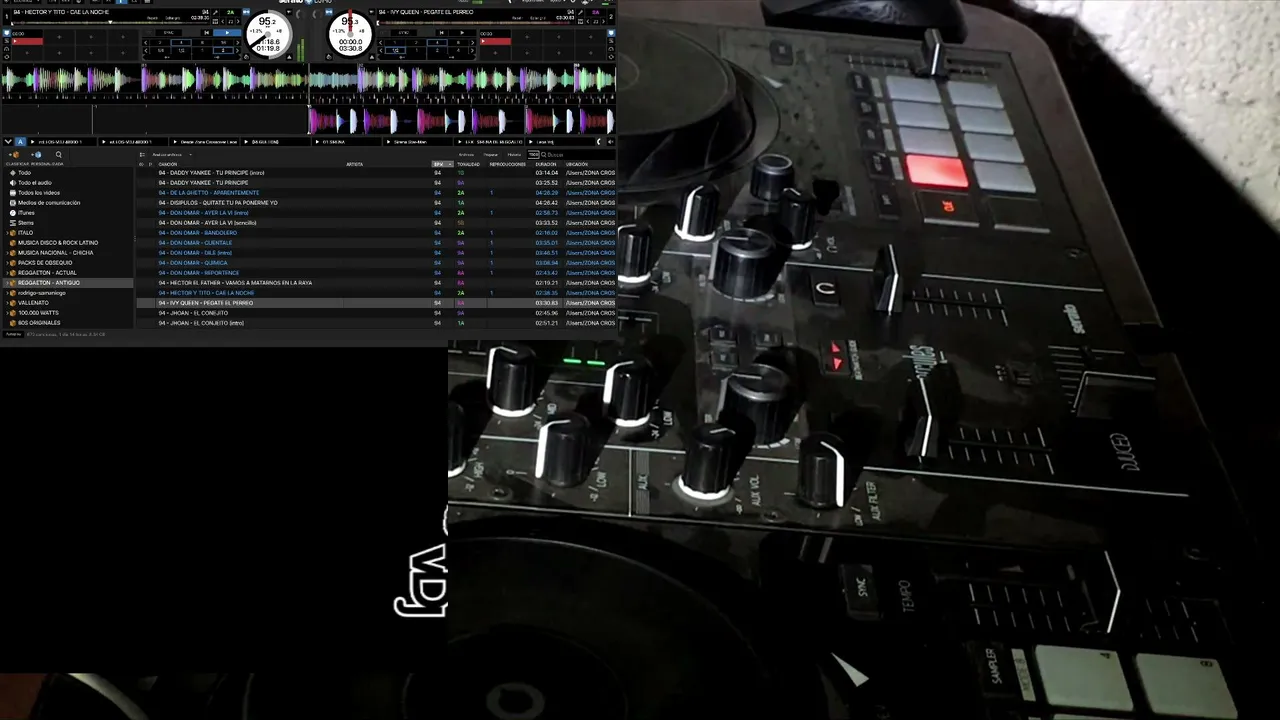Click the crate search magnifier icon
Image resolution: width=1280 pixels, height=720 pixels.
(x=59, y=155)
